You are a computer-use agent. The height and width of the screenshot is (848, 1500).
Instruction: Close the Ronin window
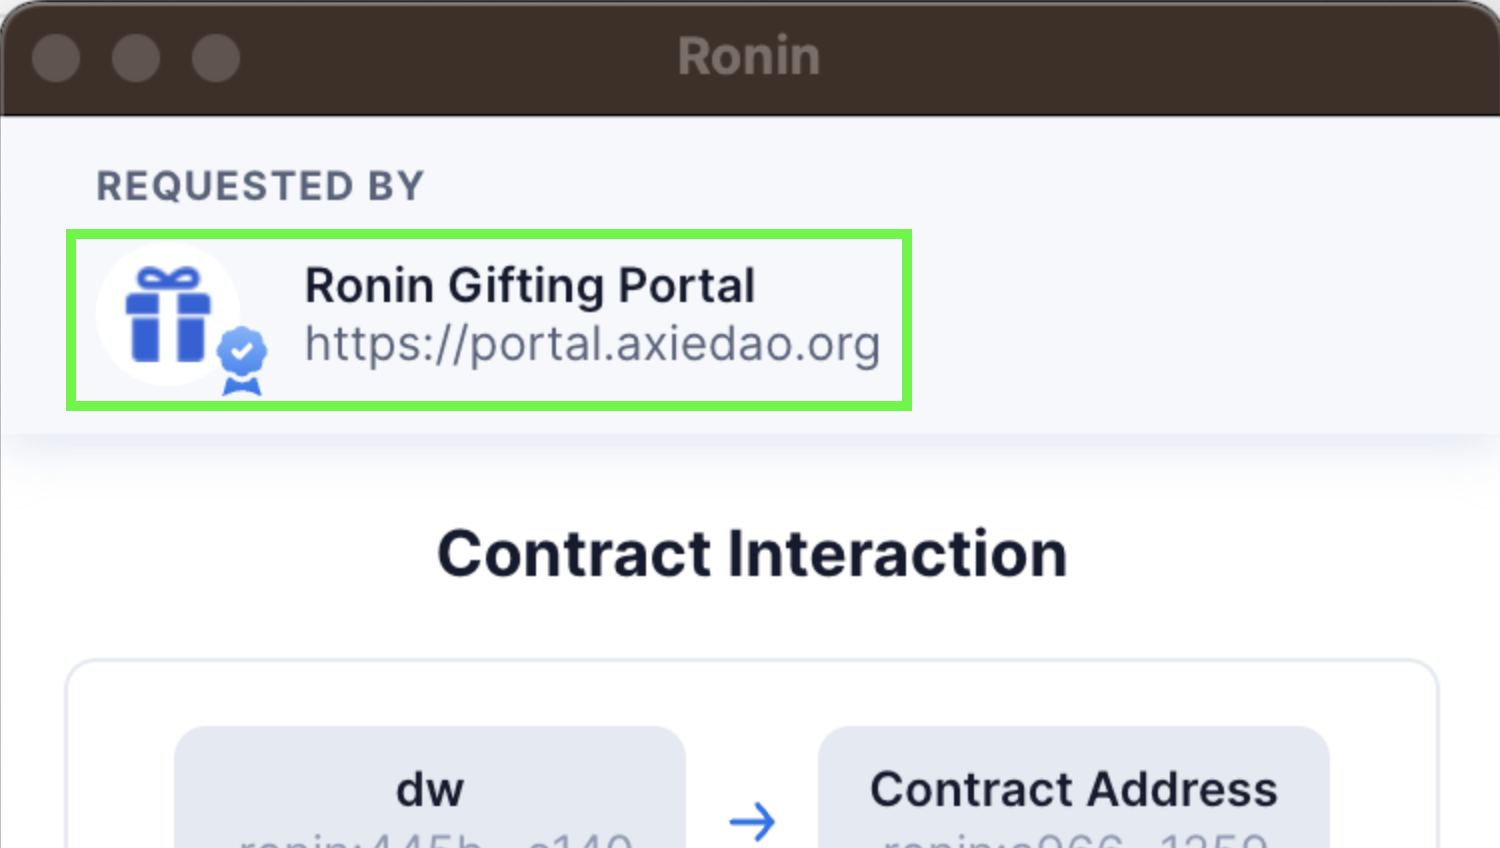tap(56, 57)
